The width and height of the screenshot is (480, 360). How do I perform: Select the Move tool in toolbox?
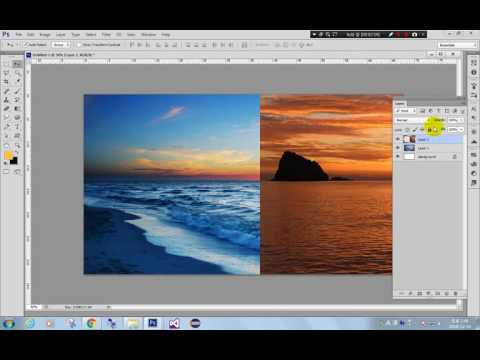tap(17, 64)
